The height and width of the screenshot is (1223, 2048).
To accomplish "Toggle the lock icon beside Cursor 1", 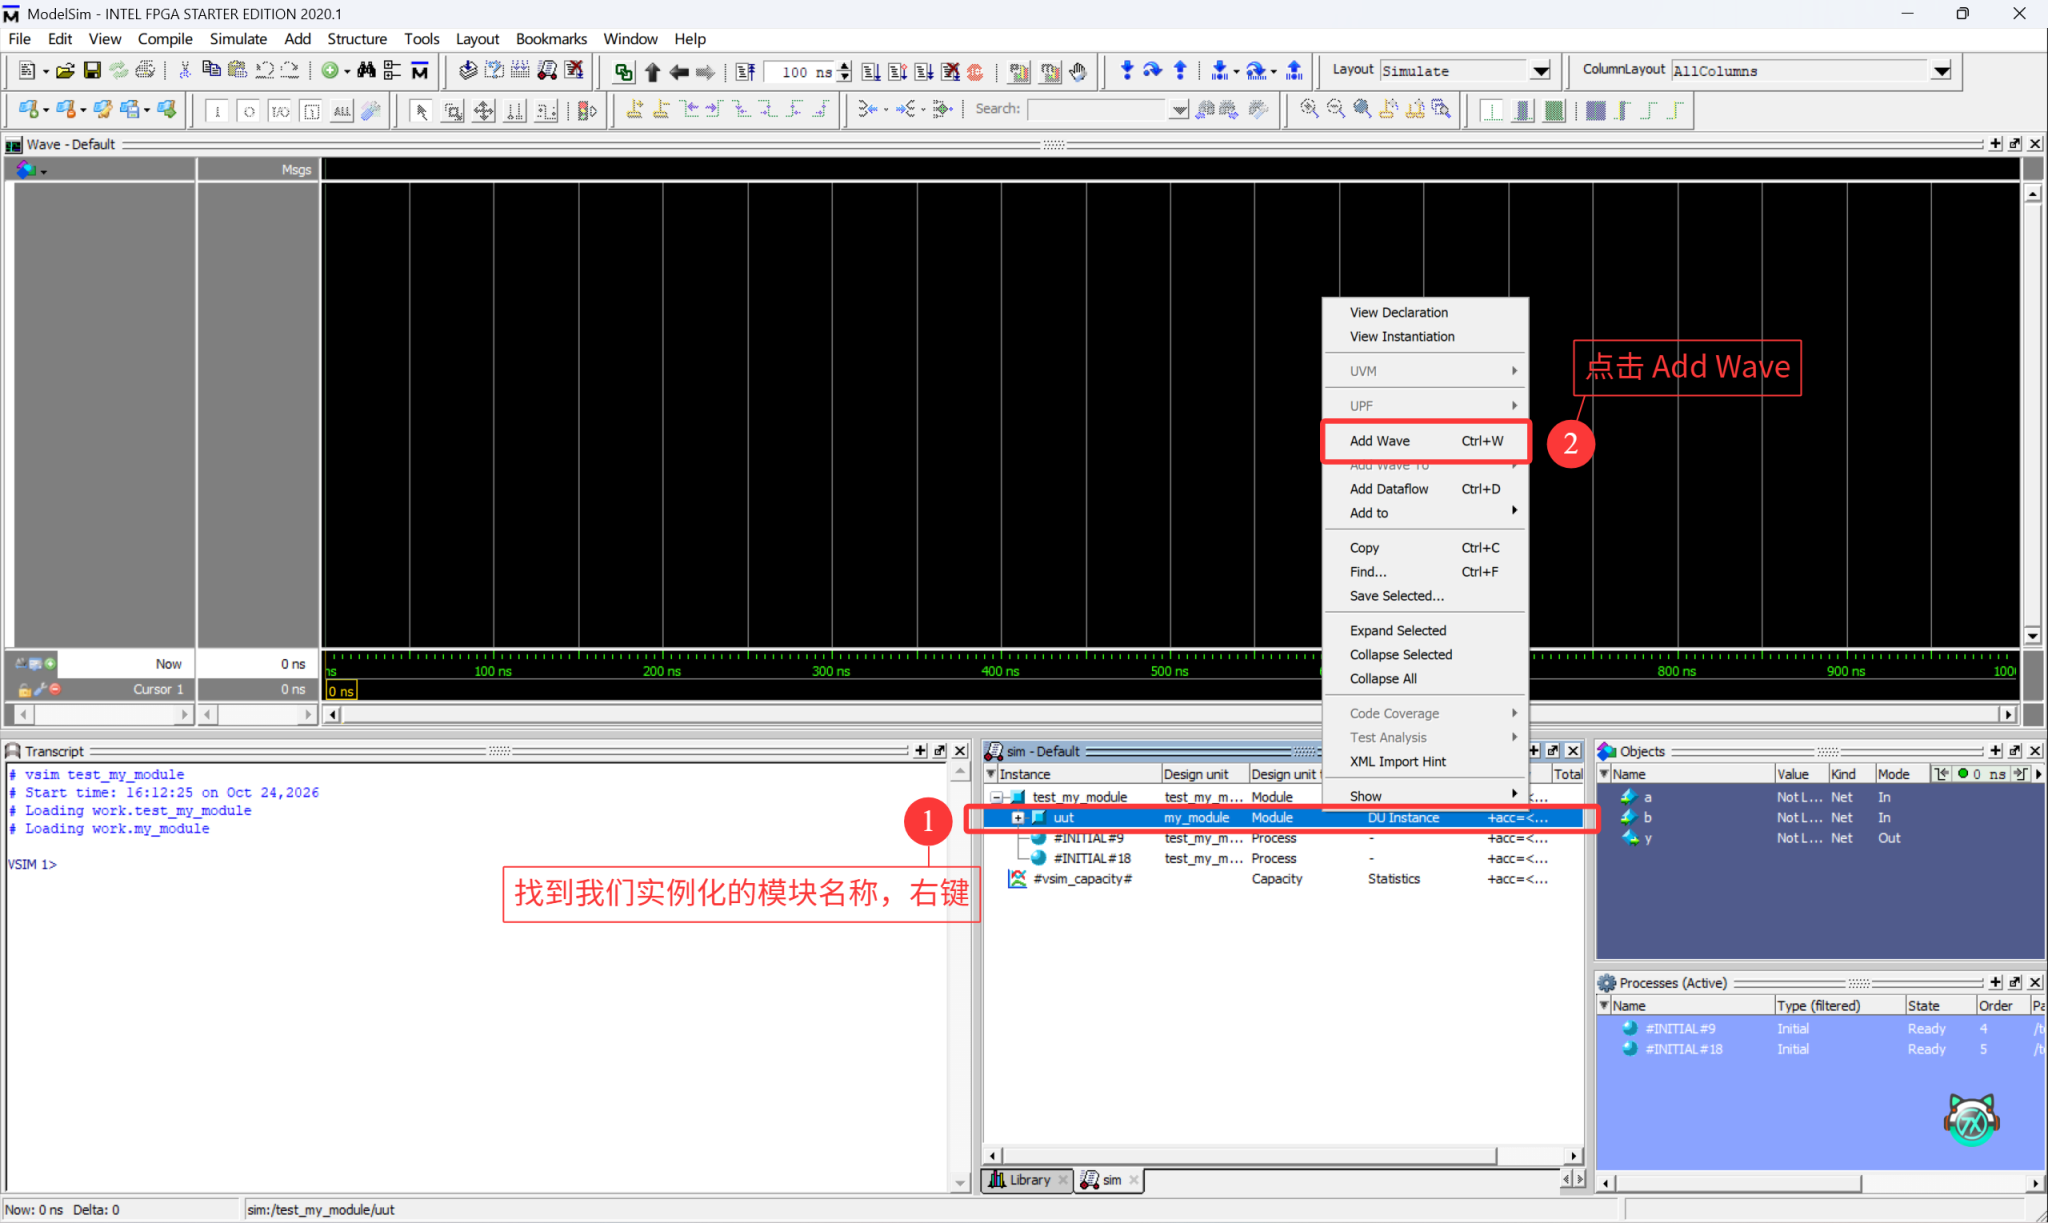I will coord(24,689).
